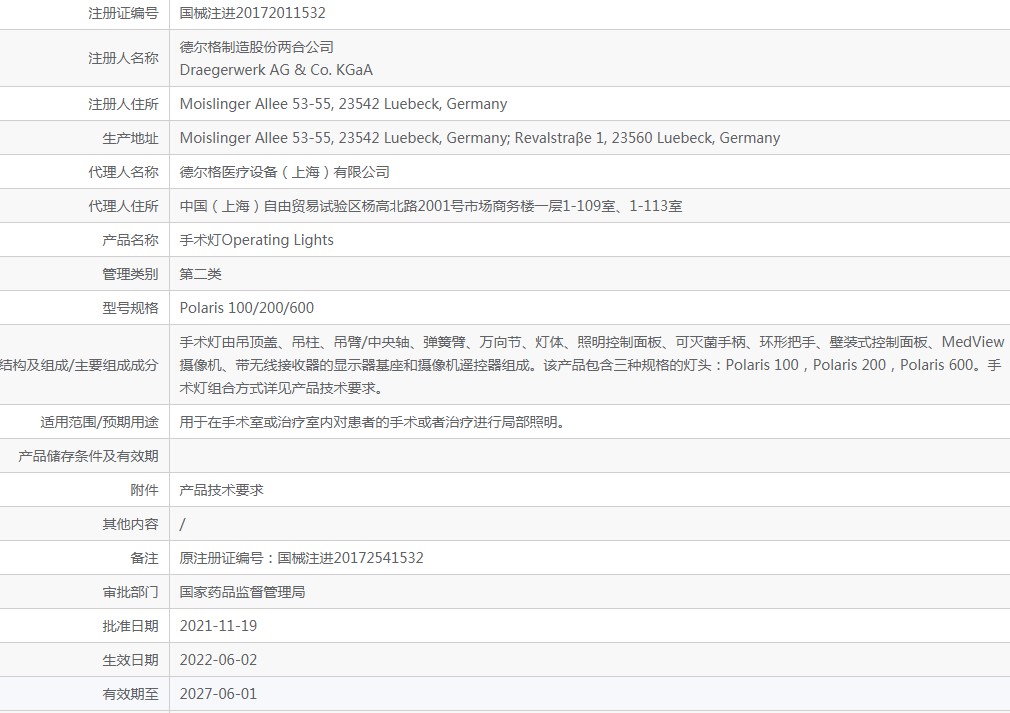Click the 生效日期 label
This screenshot has height=713, width=1010.
click(130, 660)
